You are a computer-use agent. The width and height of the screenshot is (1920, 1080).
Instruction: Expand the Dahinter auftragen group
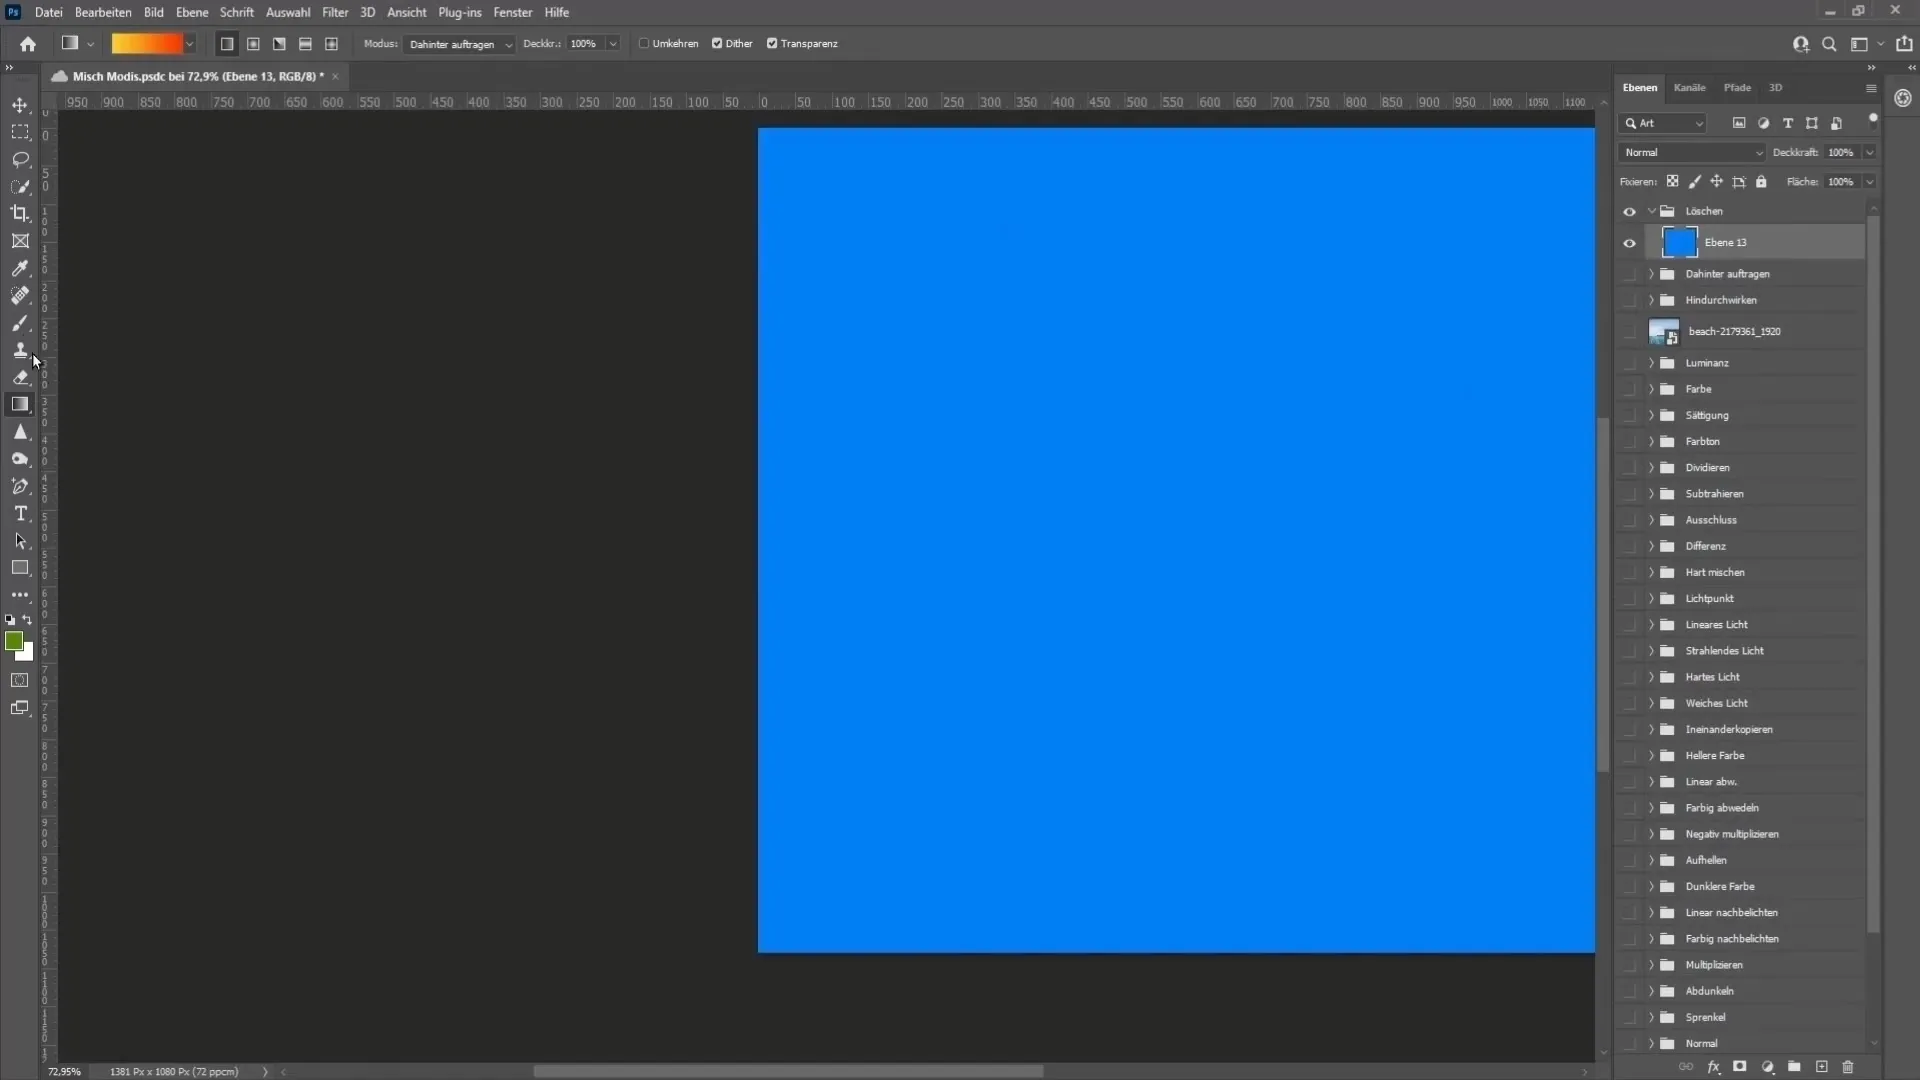click(1650, 273)
